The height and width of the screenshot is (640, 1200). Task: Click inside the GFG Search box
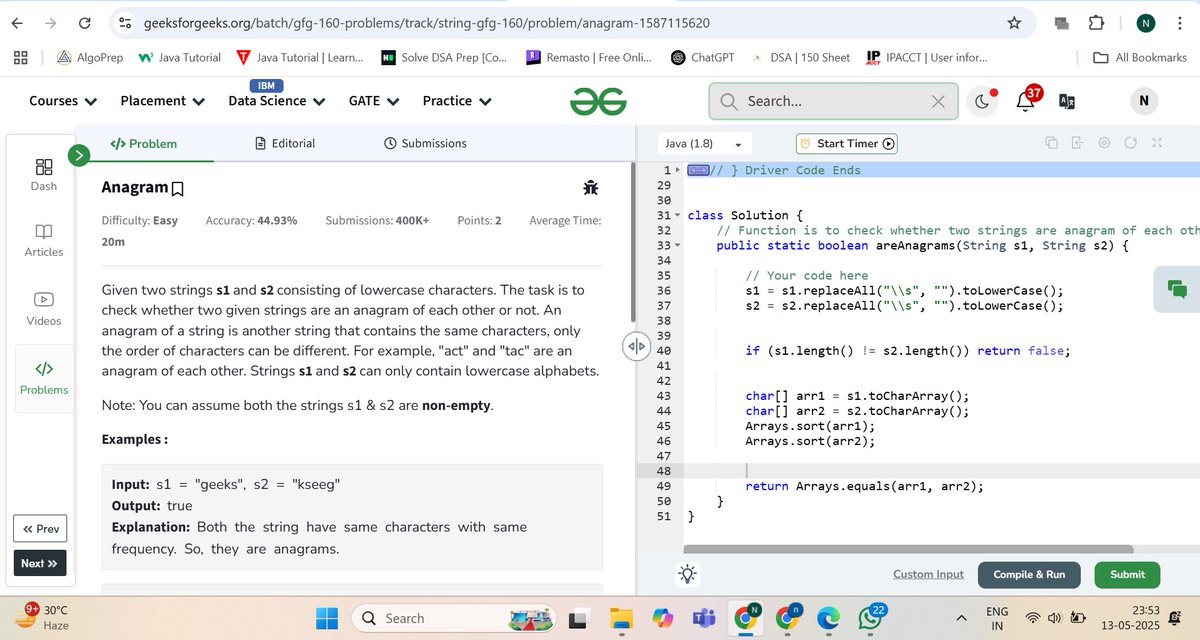833,101
